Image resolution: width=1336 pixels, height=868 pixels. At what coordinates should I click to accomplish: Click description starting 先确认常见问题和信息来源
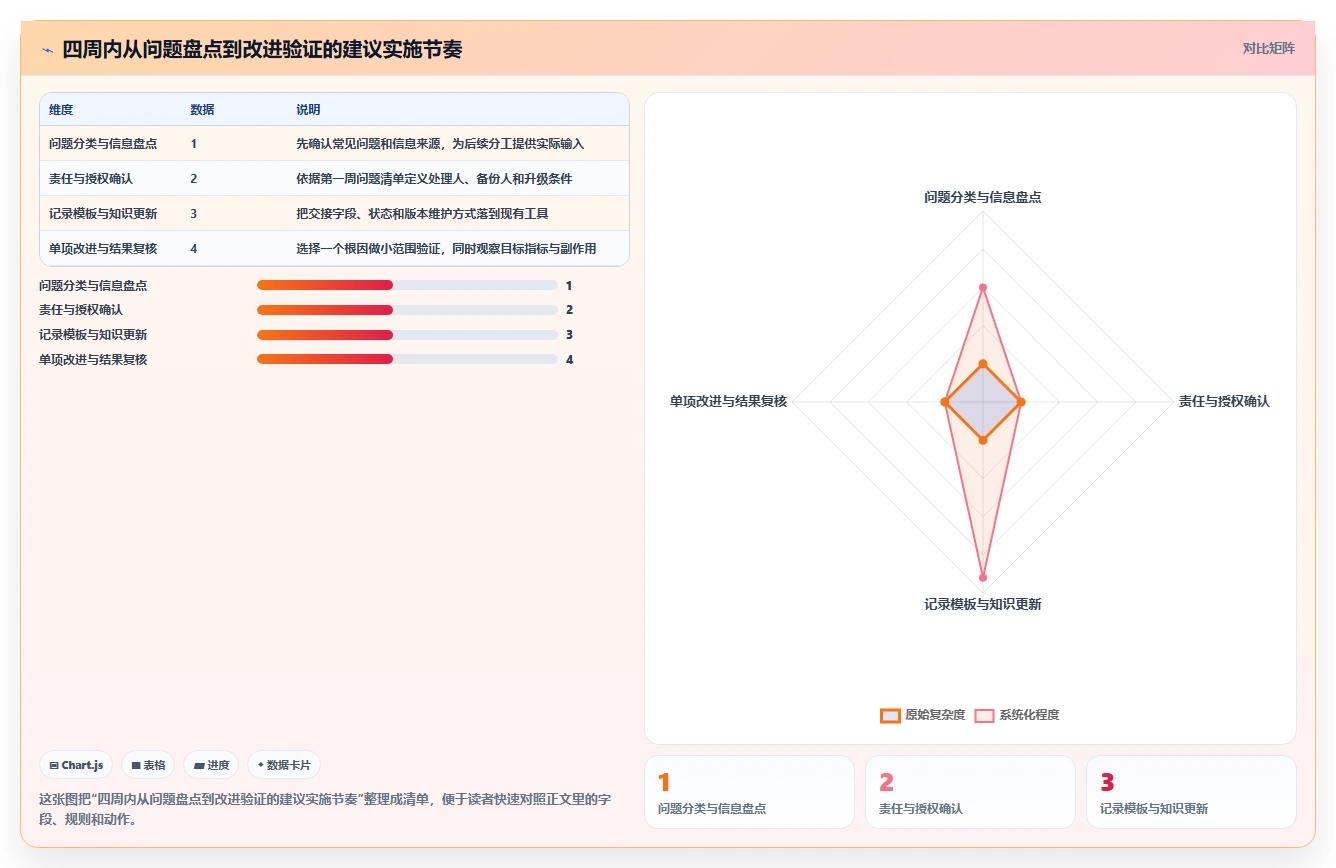click(440, 144)
